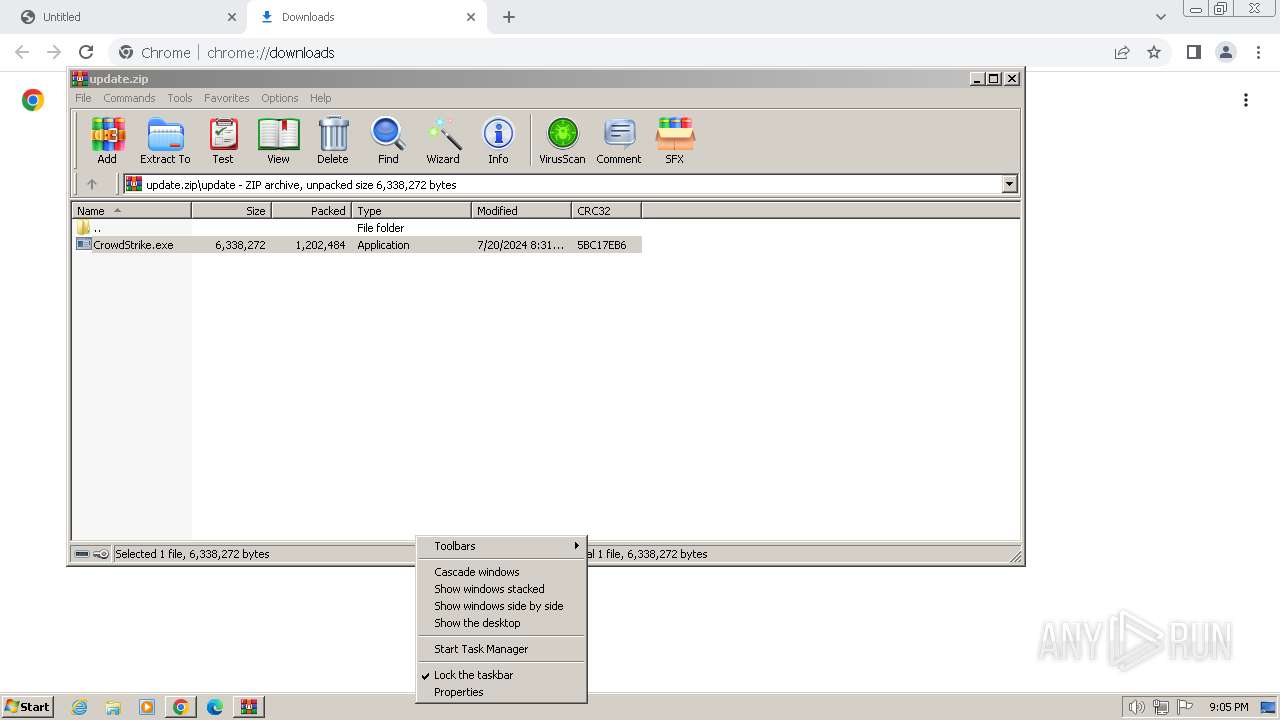
Task: Open the Find magnifier tool
Action: point(388,140)
